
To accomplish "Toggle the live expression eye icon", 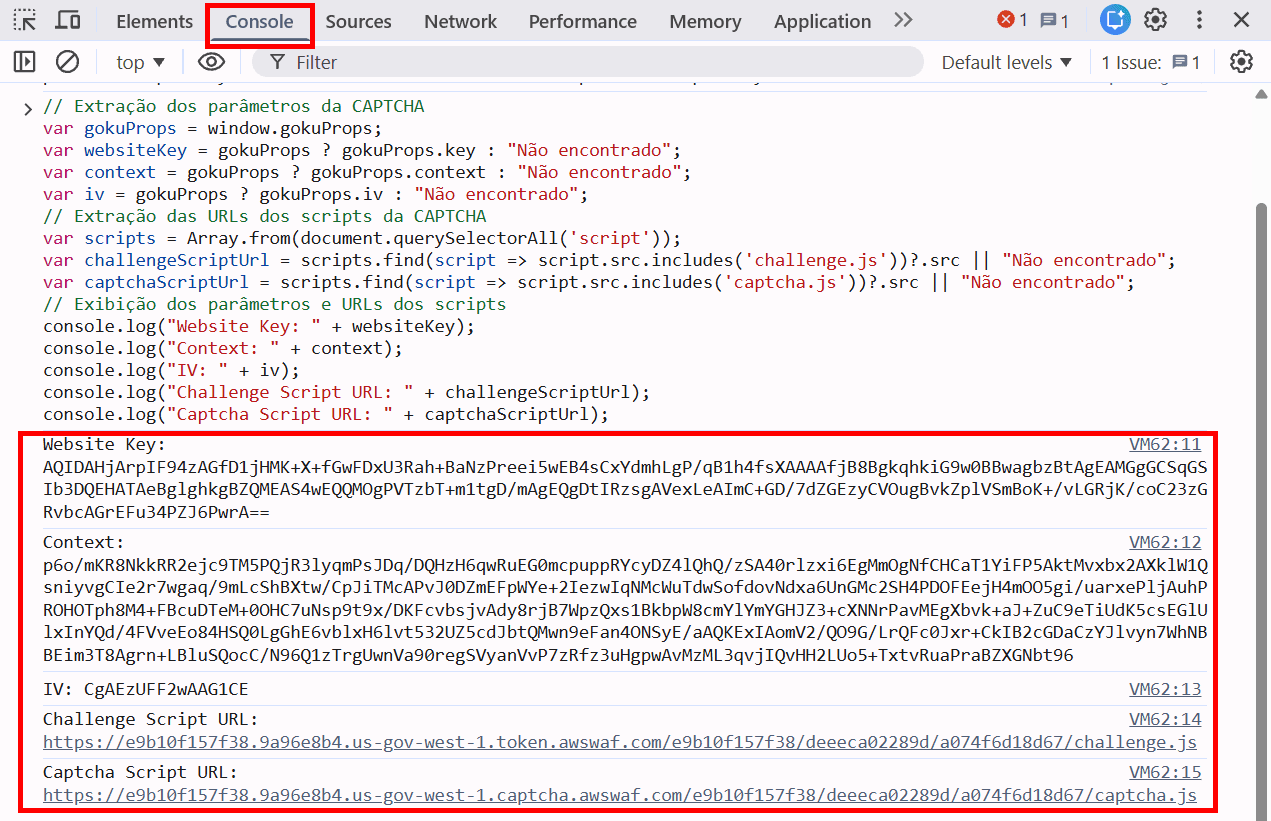I will [210, 62].
